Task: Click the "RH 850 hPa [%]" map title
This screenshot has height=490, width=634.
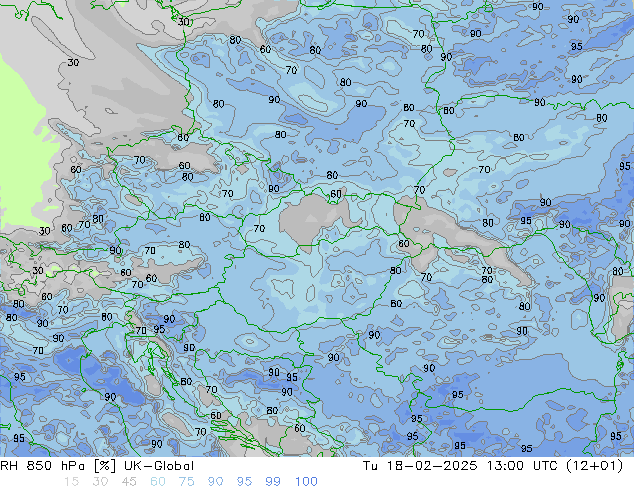Action: pos(59,466)
